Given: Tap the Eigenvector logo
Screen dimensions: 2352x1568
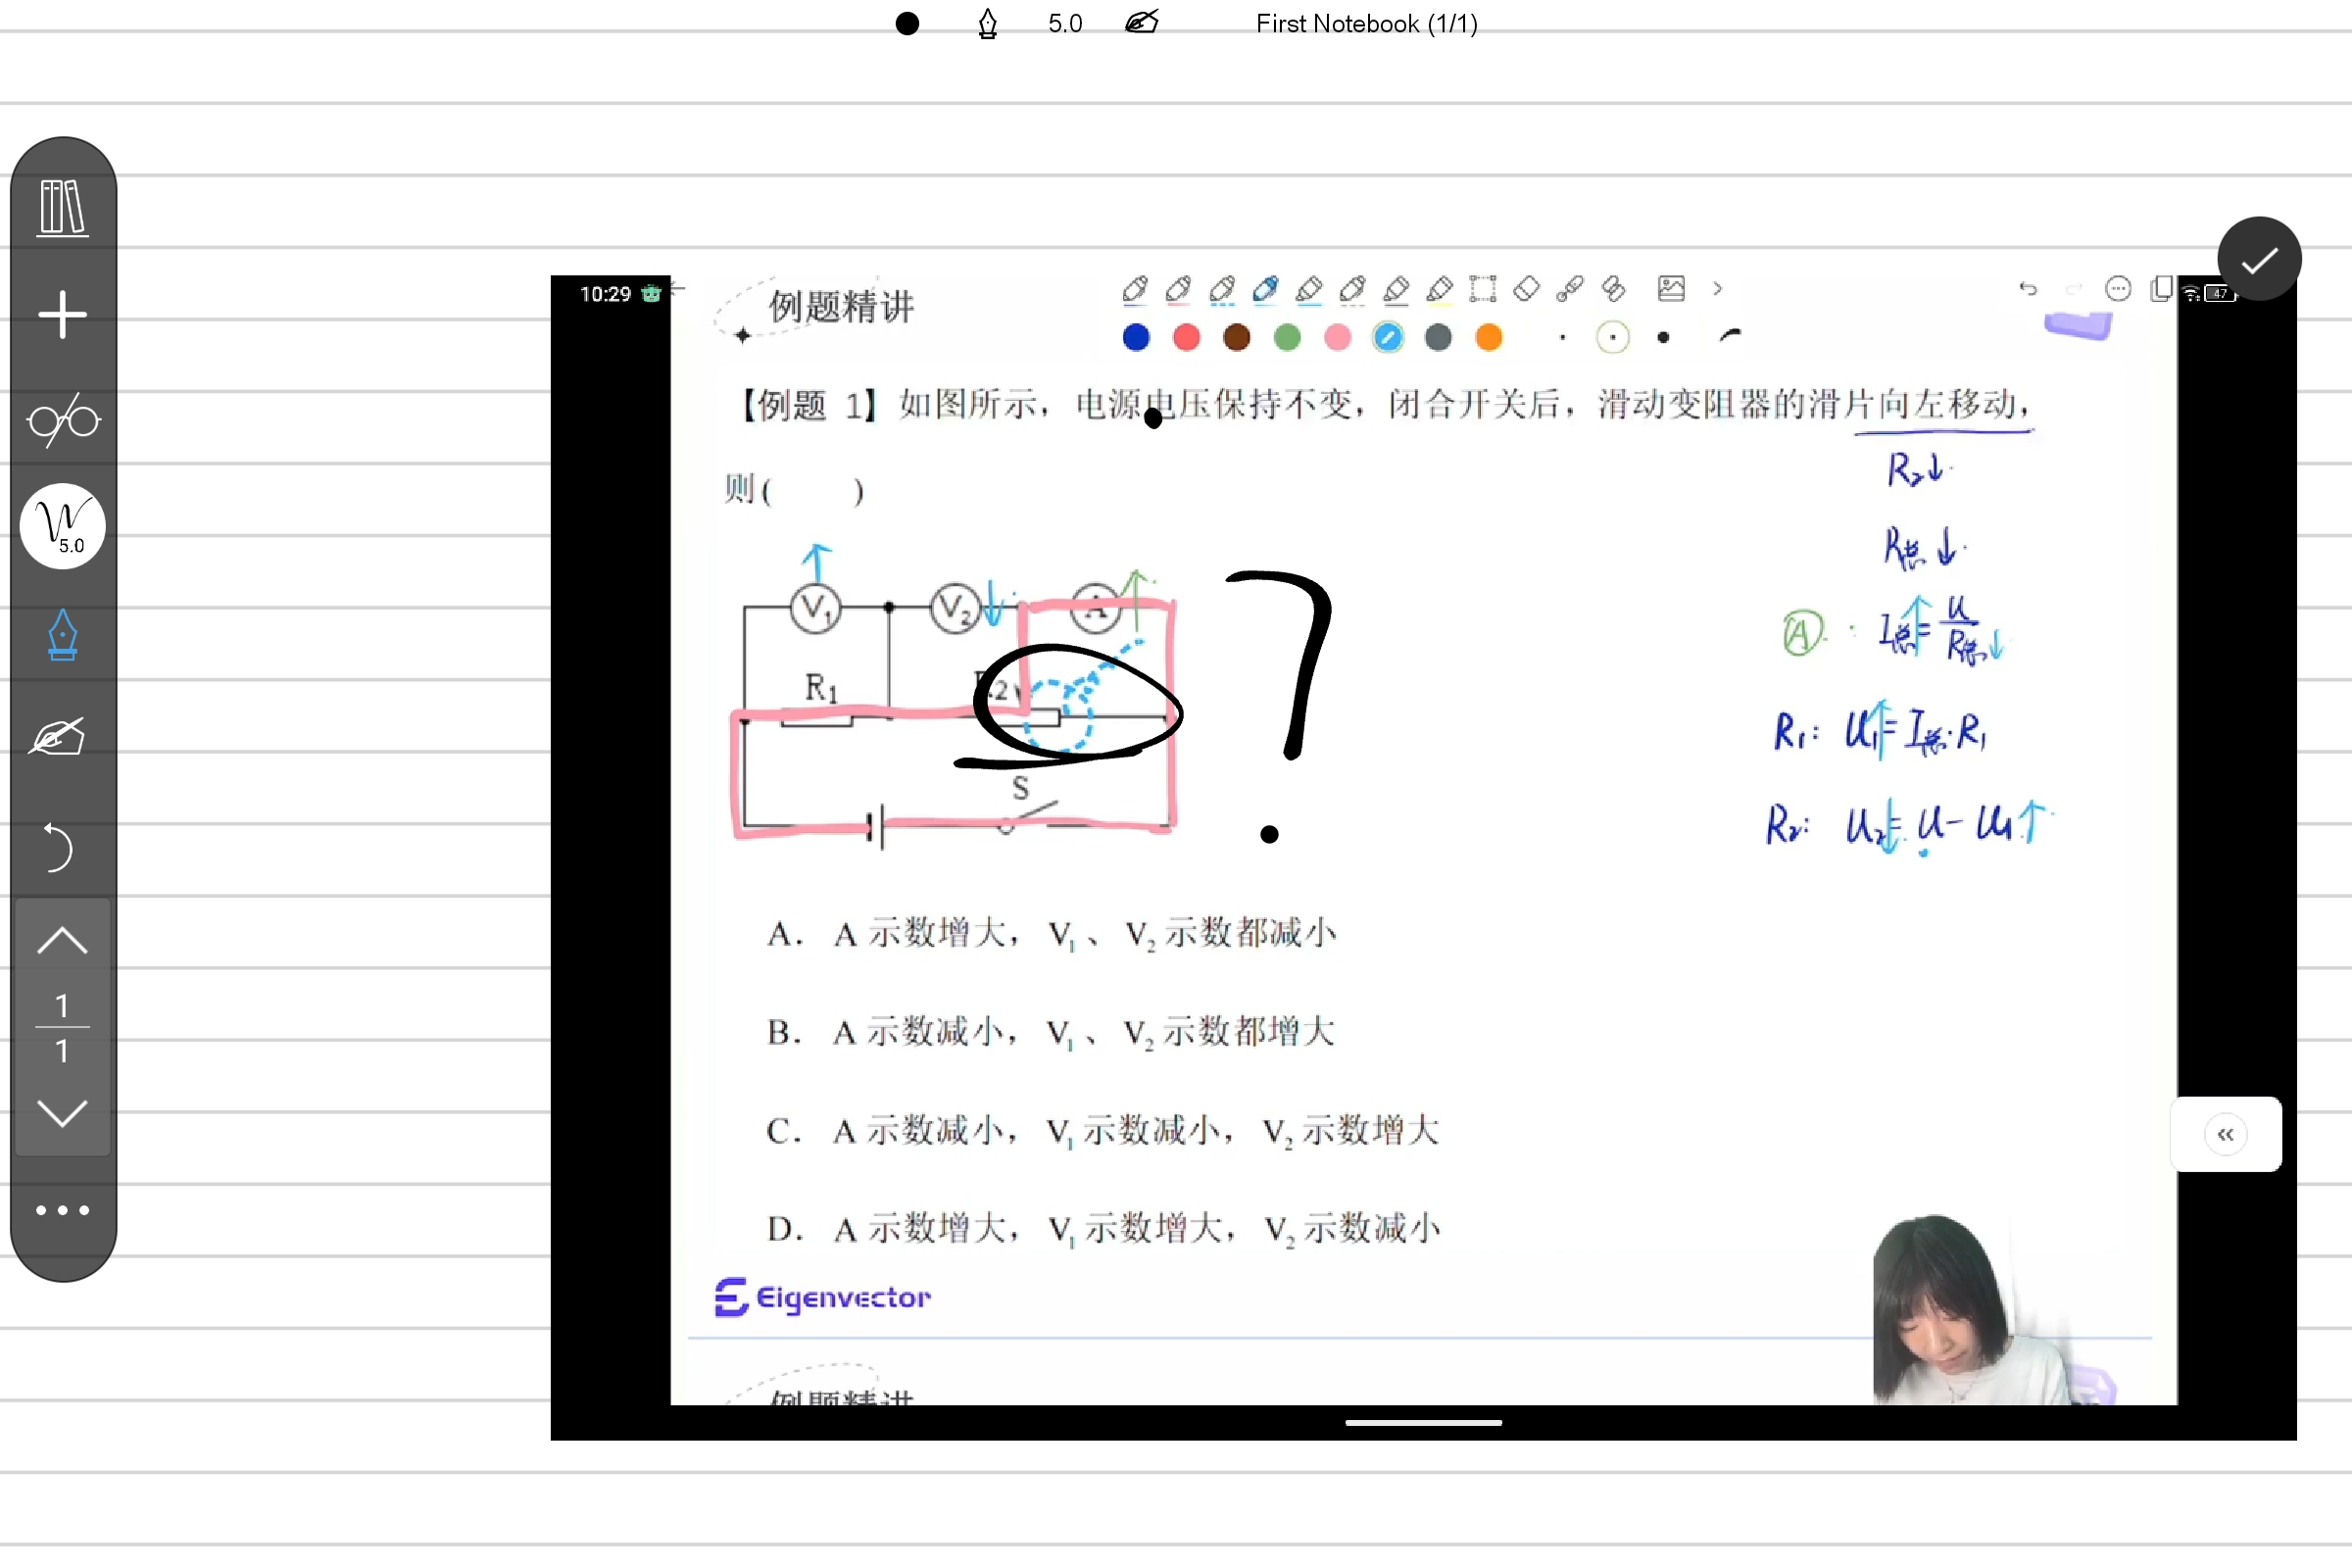Looking at the screenshot, I should [x=822, y=1297].
